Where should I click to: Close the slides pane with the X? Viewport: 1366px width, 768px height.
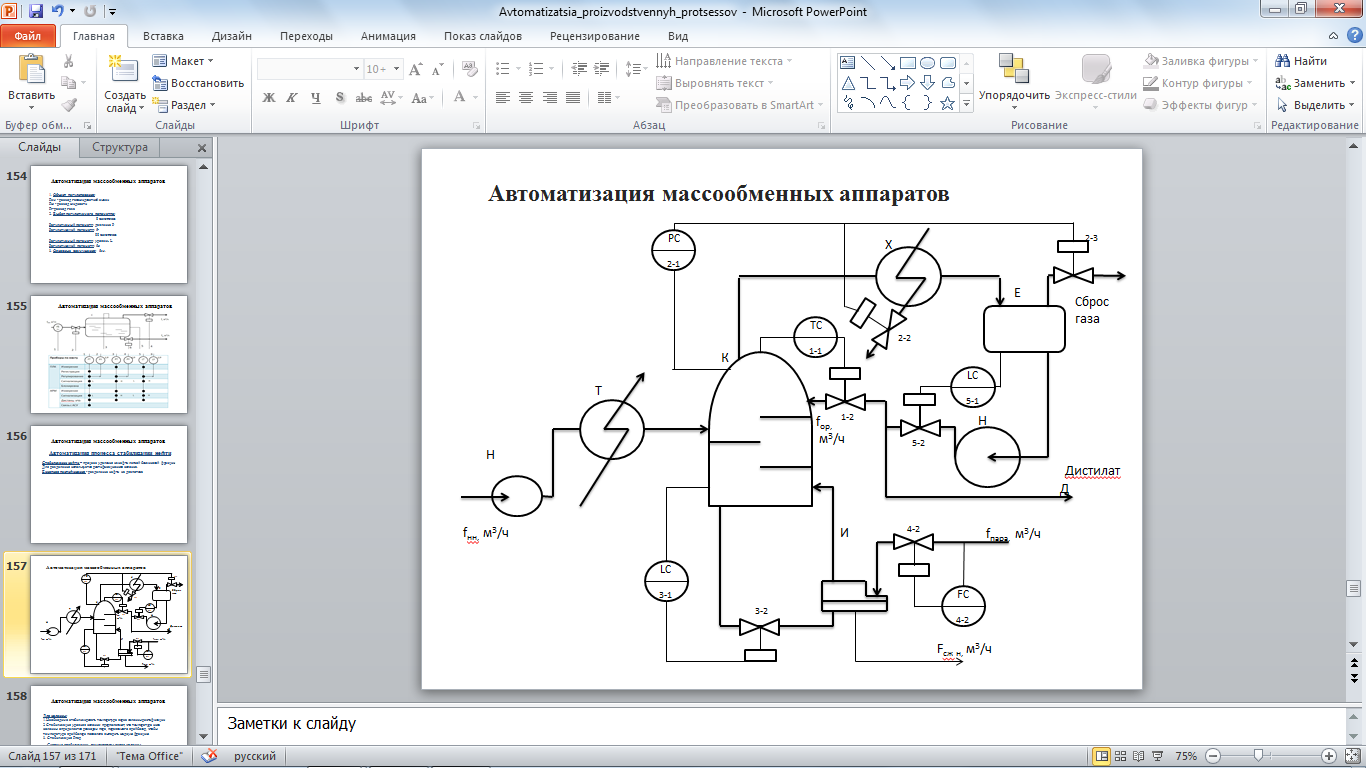[x=201, y=148]
